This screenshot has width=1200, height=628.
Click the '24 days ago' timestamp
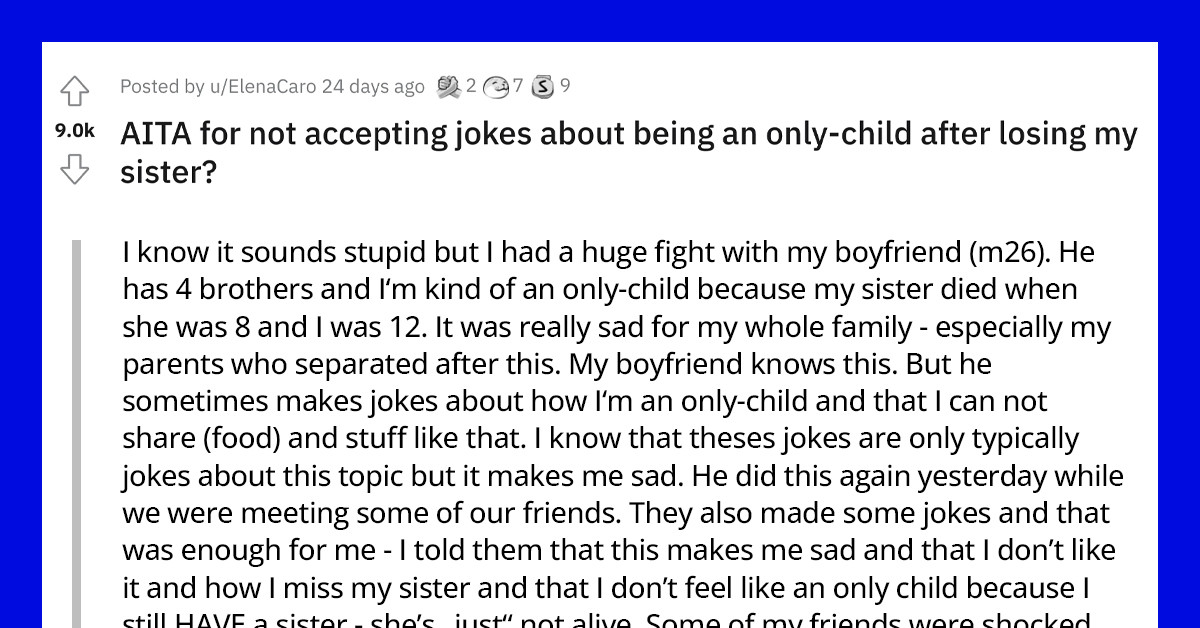pos(369,87)
